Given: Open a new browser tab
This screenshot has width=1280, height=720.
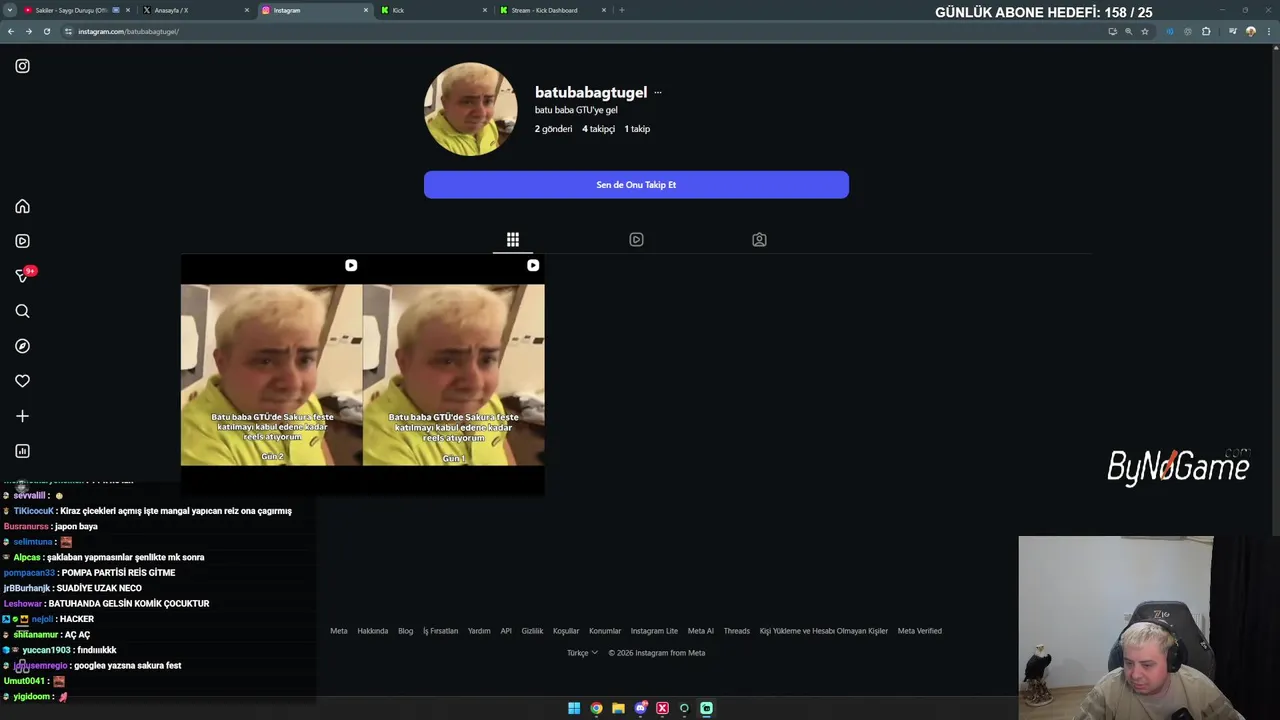Looking at the screenshot, I should (x=622, y=10).
